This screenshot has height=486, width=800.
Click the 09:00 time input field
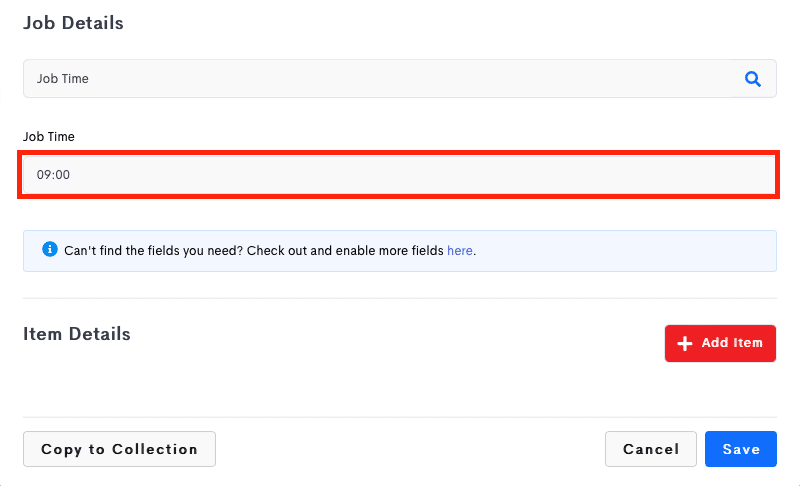tap(399, 175)
